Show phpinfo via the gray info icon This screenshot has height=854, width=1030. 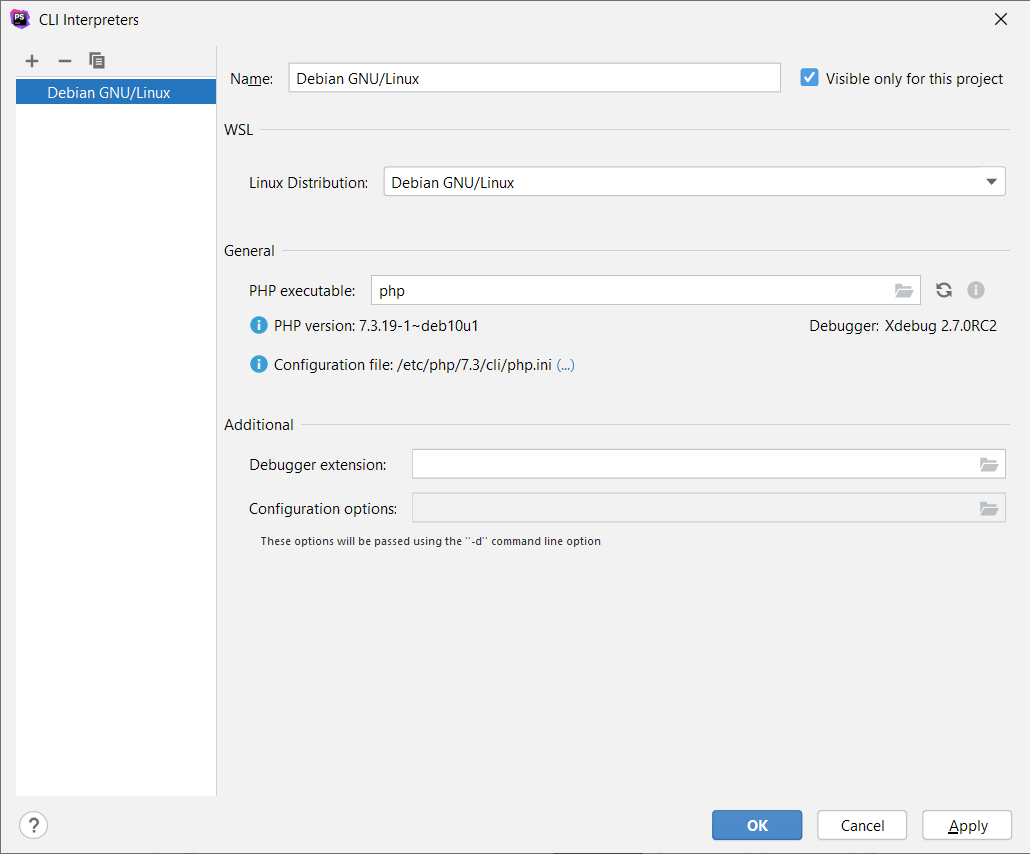click(975, 290)
